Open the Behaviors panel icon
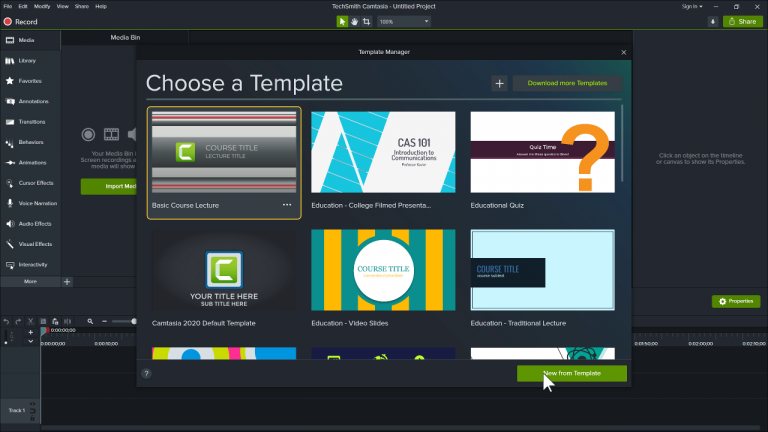Viewport: 768px width, 432px height. tap(10, 143)
